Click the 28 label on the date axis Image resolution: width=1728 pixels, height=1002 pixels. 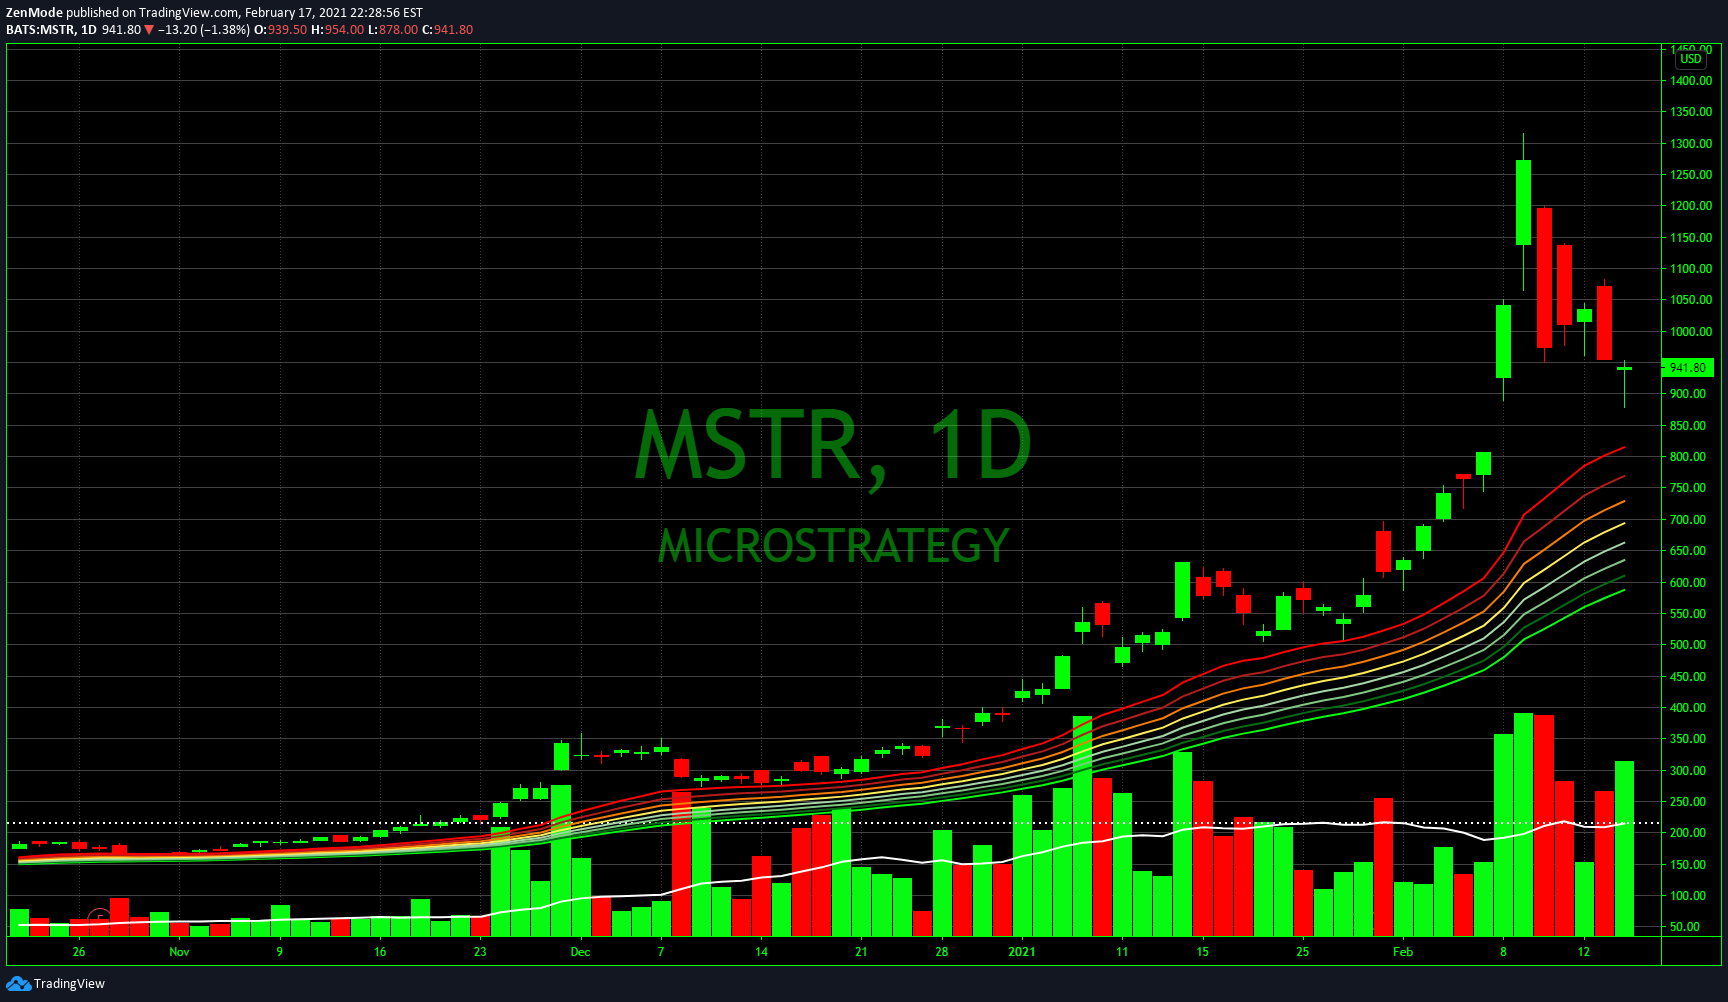point(942,952)
